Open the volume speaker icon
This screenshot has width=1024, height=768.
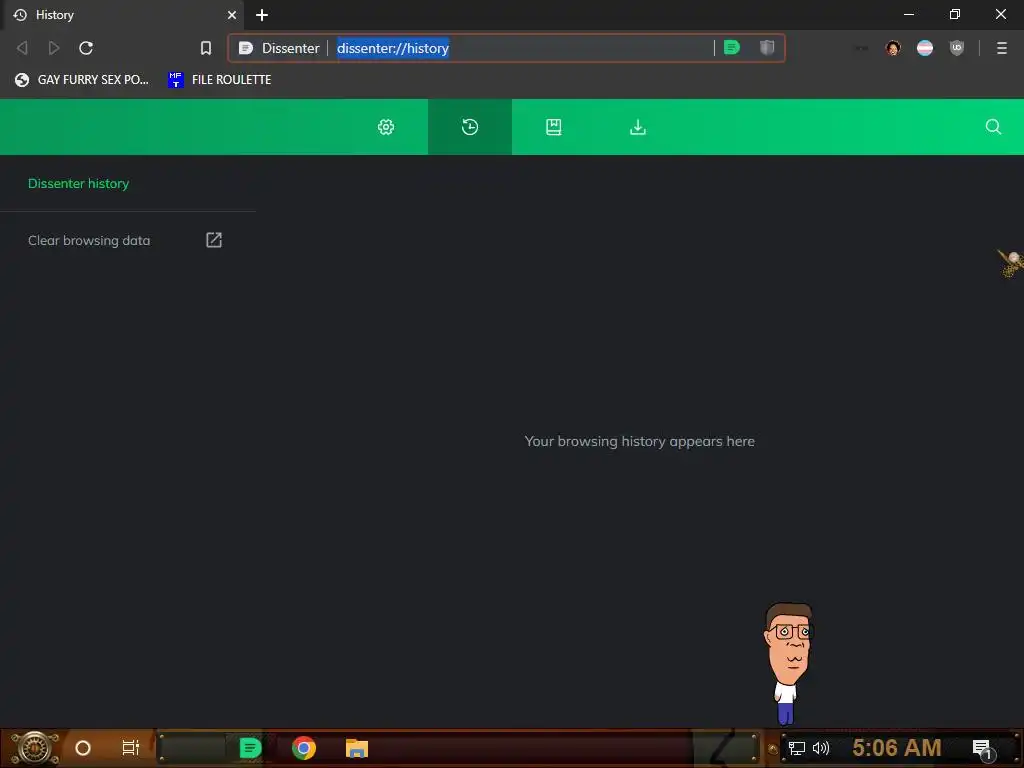pos(821,748)
